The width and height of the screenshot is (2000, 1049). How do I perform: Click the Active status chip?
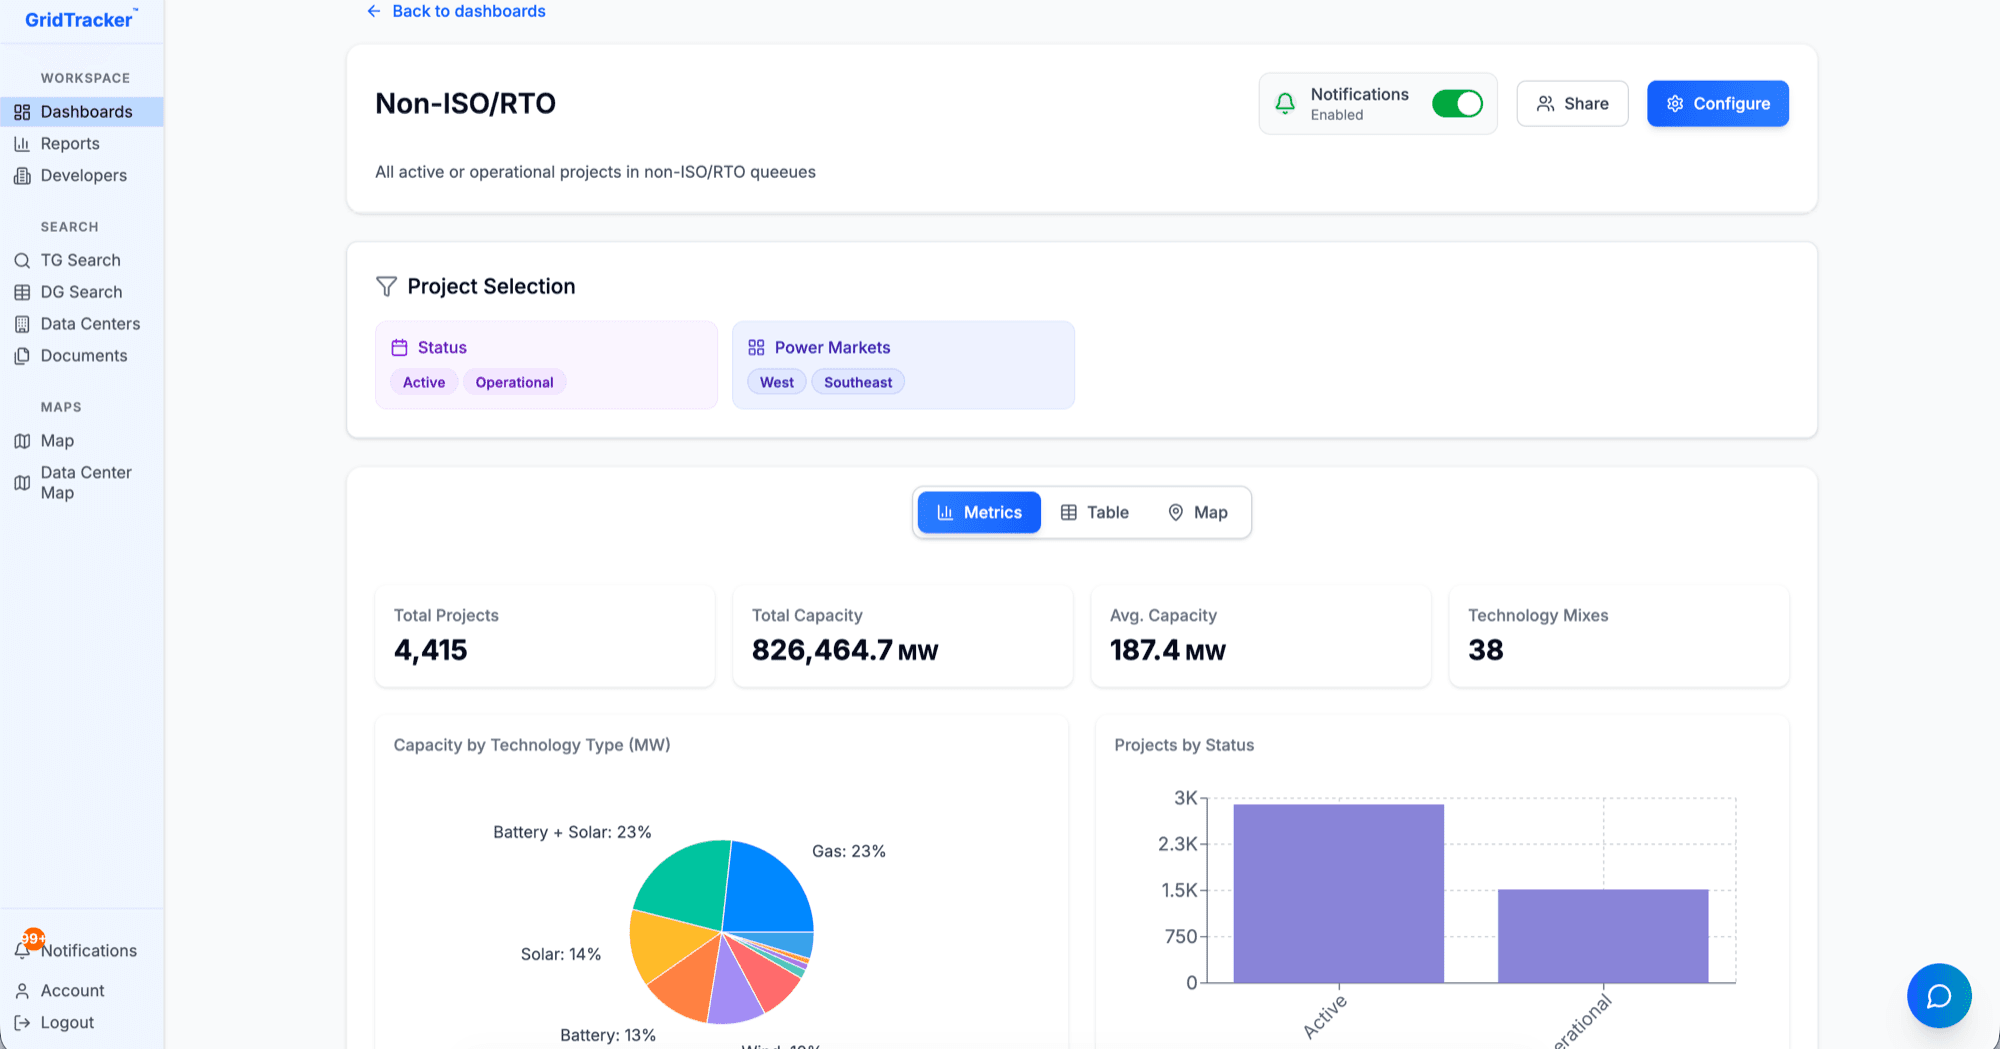(x=424, y=382)
